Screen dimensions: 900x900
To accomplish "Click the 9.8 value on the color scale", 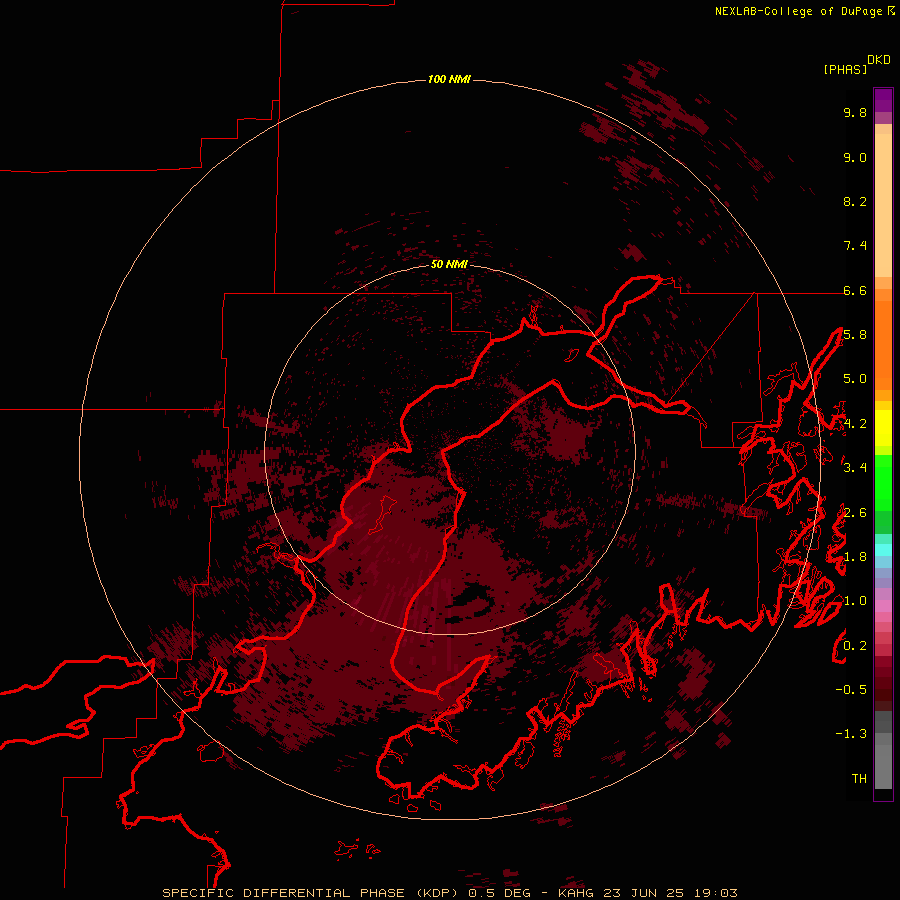I will click(x=855, y=112).
